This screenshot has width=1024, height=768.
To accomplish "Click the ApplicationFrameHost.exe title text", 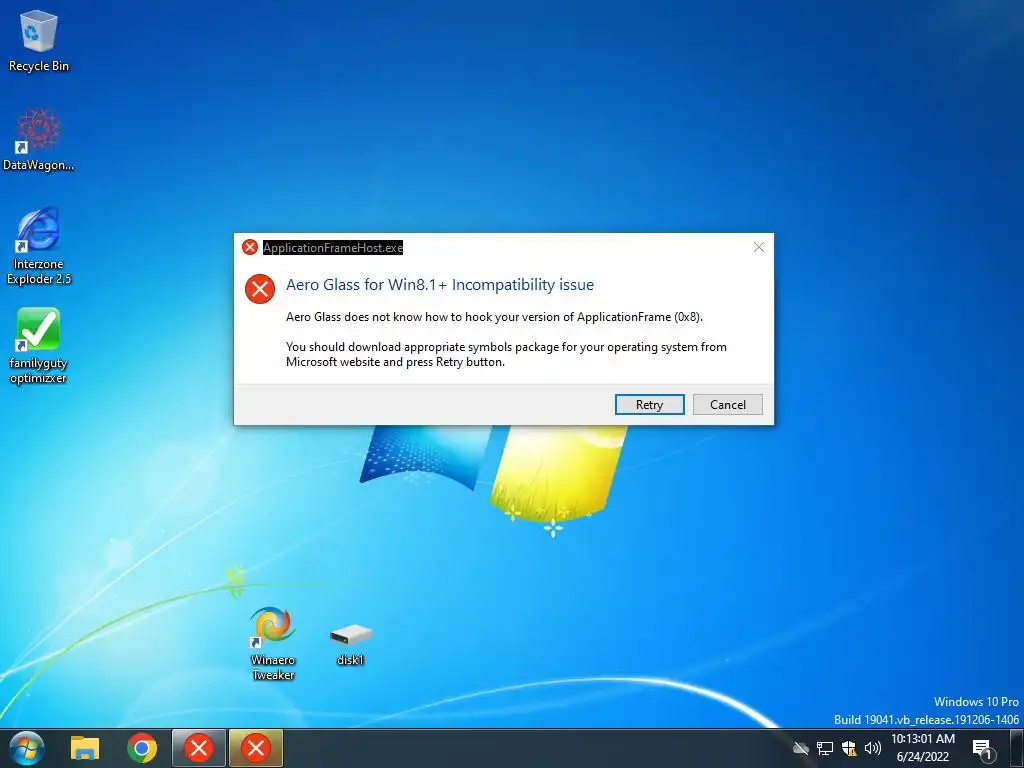I will click(332, 248).
